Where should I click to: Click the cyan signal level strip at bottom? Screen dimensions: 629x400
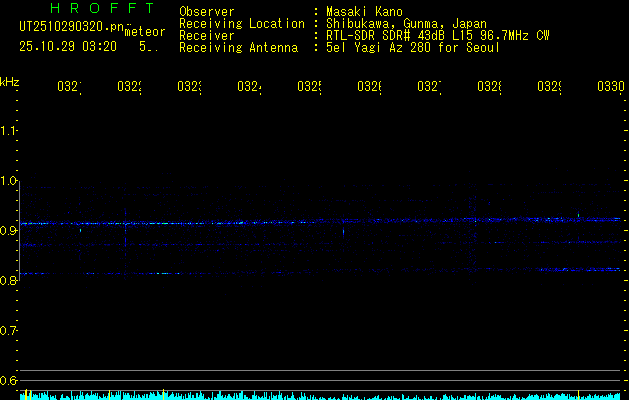[x=320, y=396]
